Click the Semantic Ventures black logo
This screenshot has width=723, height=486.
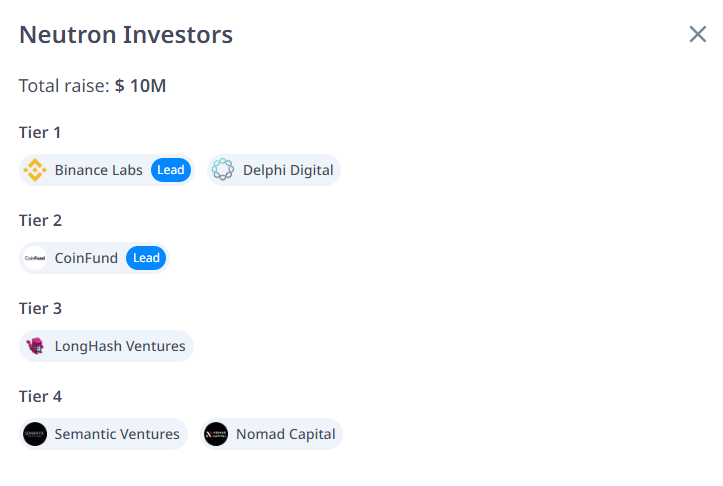tap(35, 434)
